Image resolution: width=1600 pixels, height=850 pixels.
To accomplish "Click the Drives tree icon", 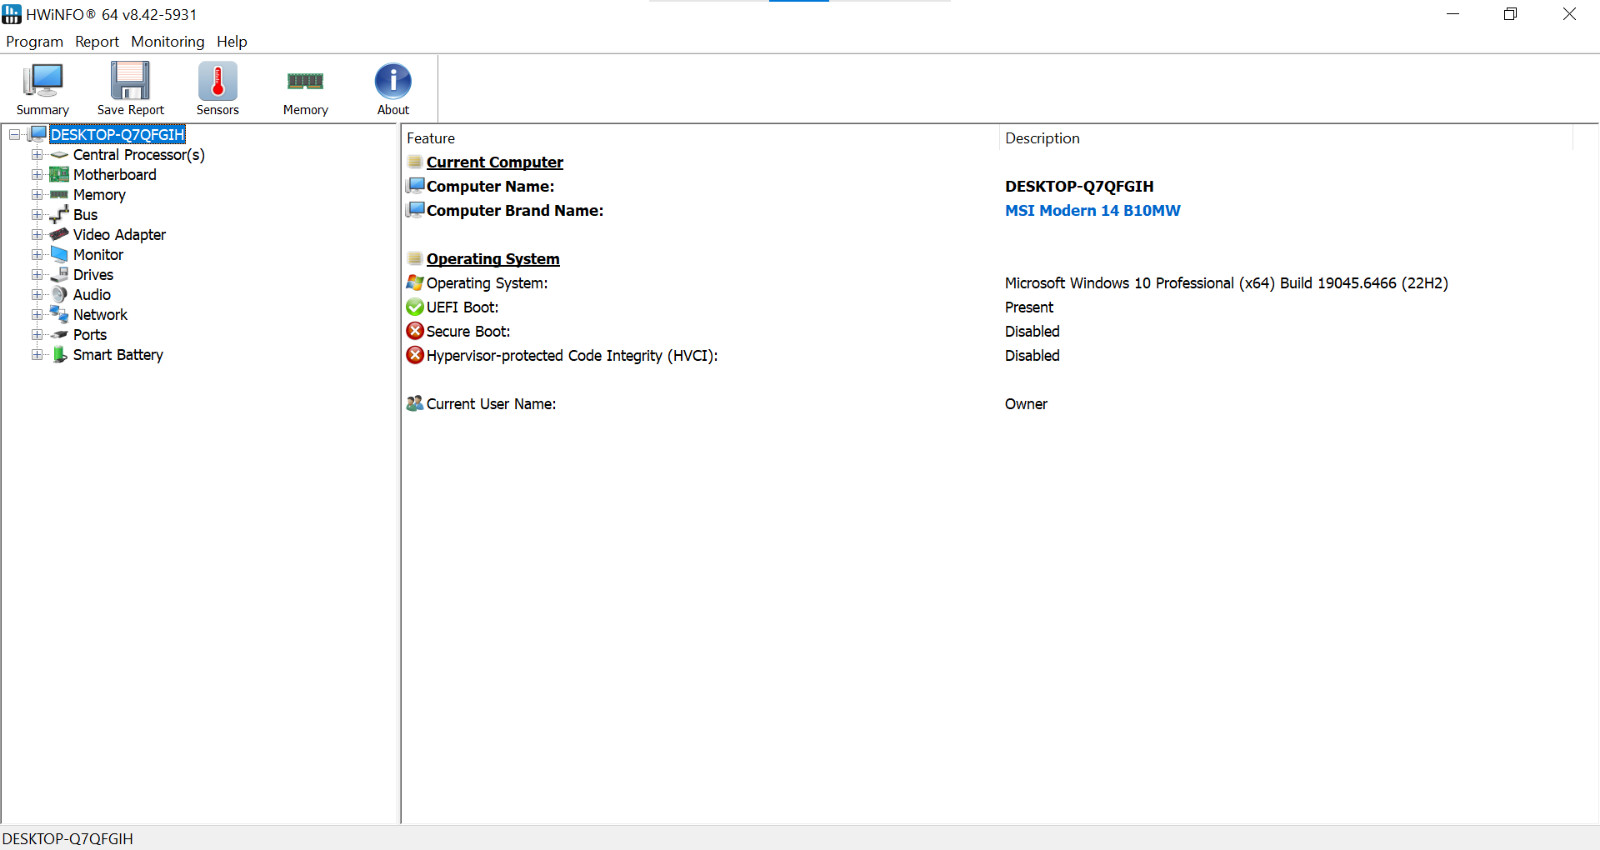I will tap(59, 275).
